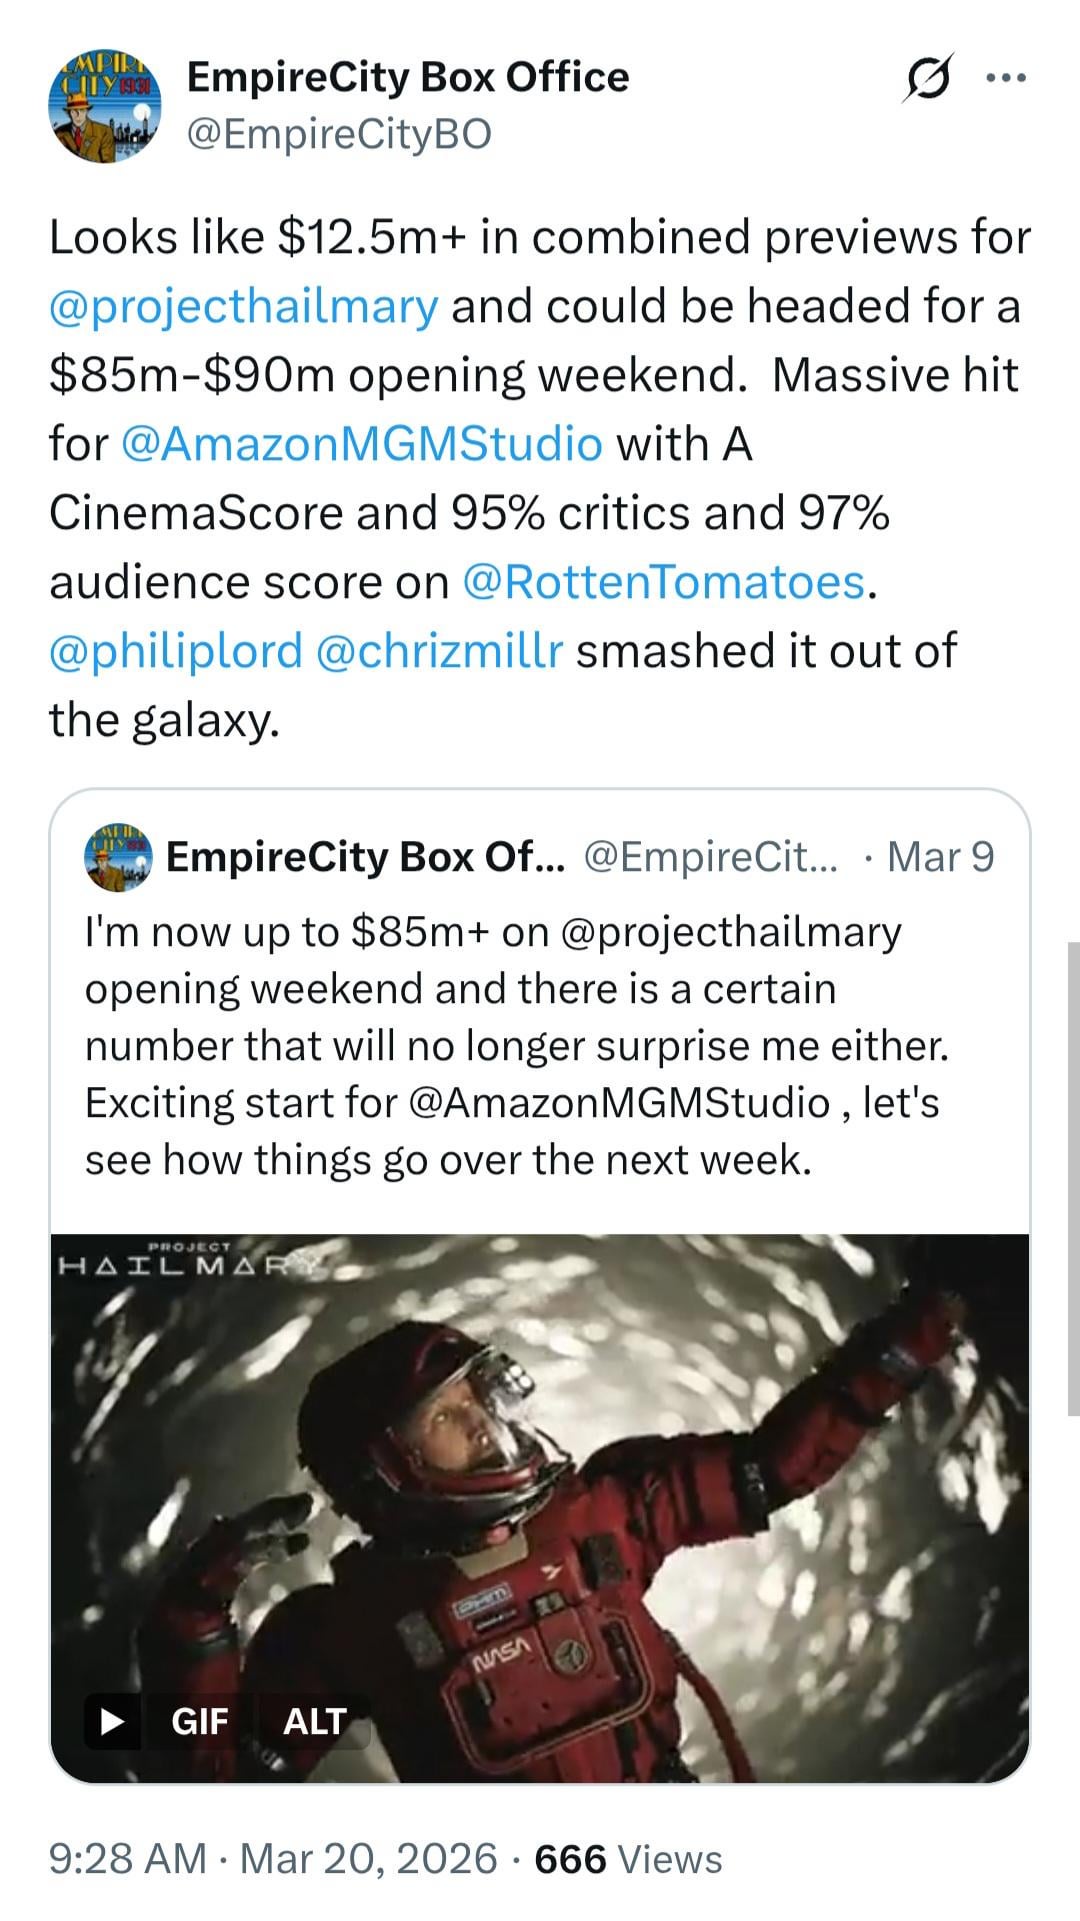
Task: Open the three-dot more options menu
Action: click(x=1005, y=78)
